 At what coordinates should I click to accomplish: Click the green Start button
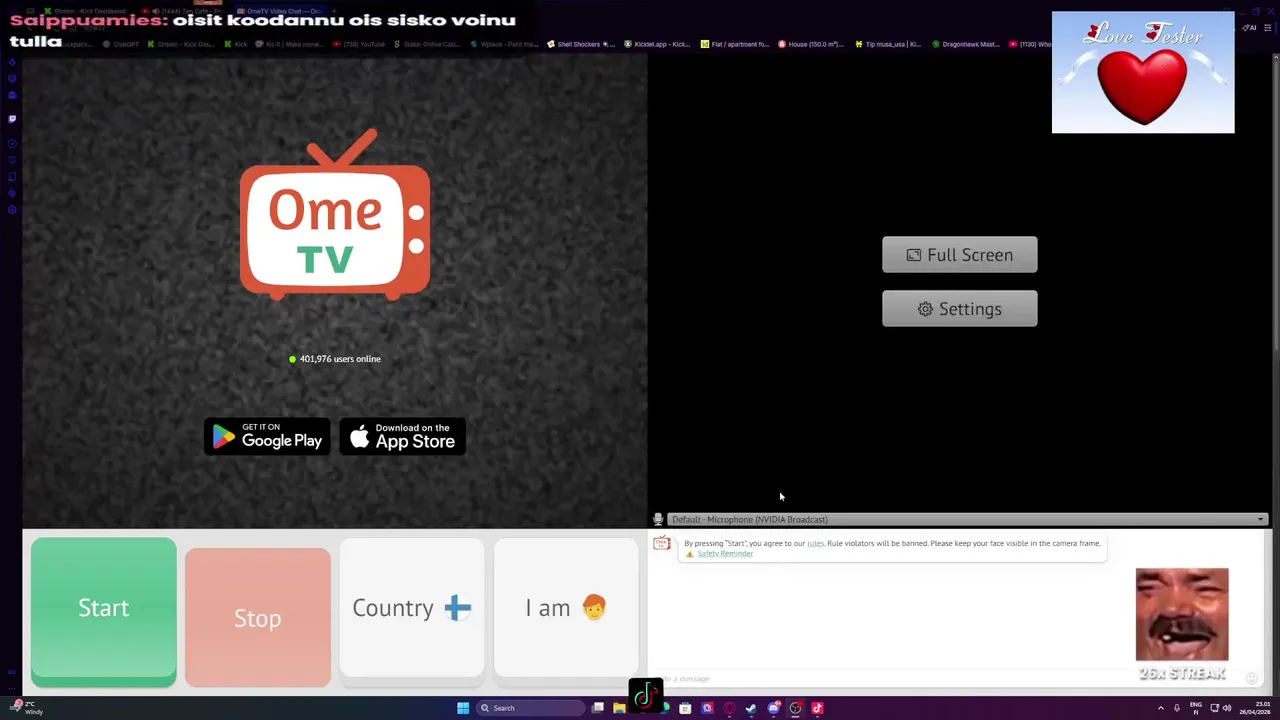coord(103,611)
